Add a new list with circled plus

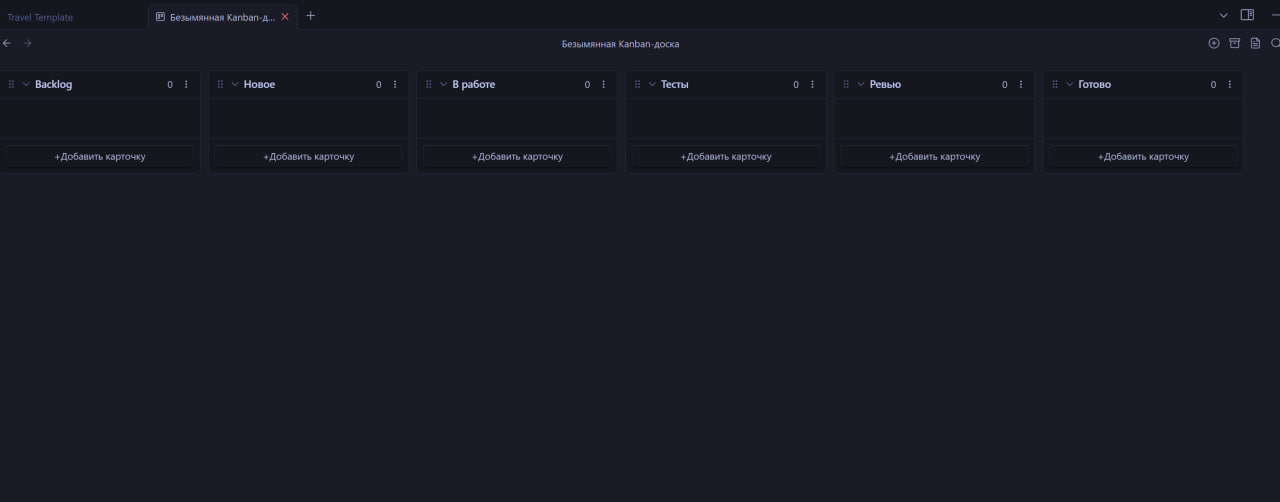coord(1214,43)
